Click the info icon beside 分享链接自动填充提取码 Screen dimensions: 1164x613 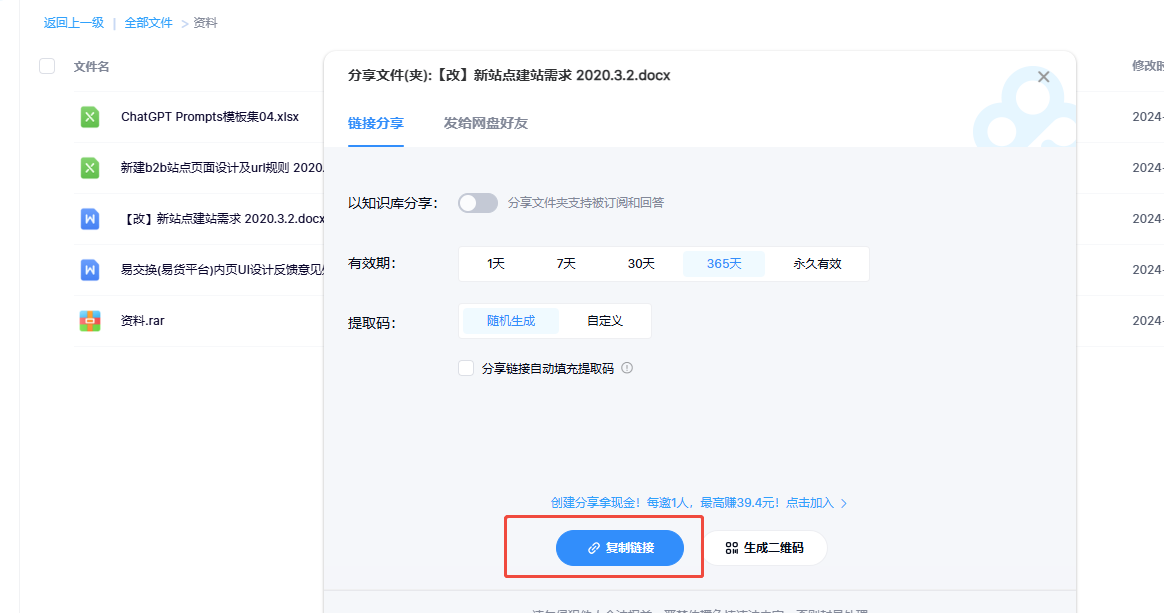627,368
